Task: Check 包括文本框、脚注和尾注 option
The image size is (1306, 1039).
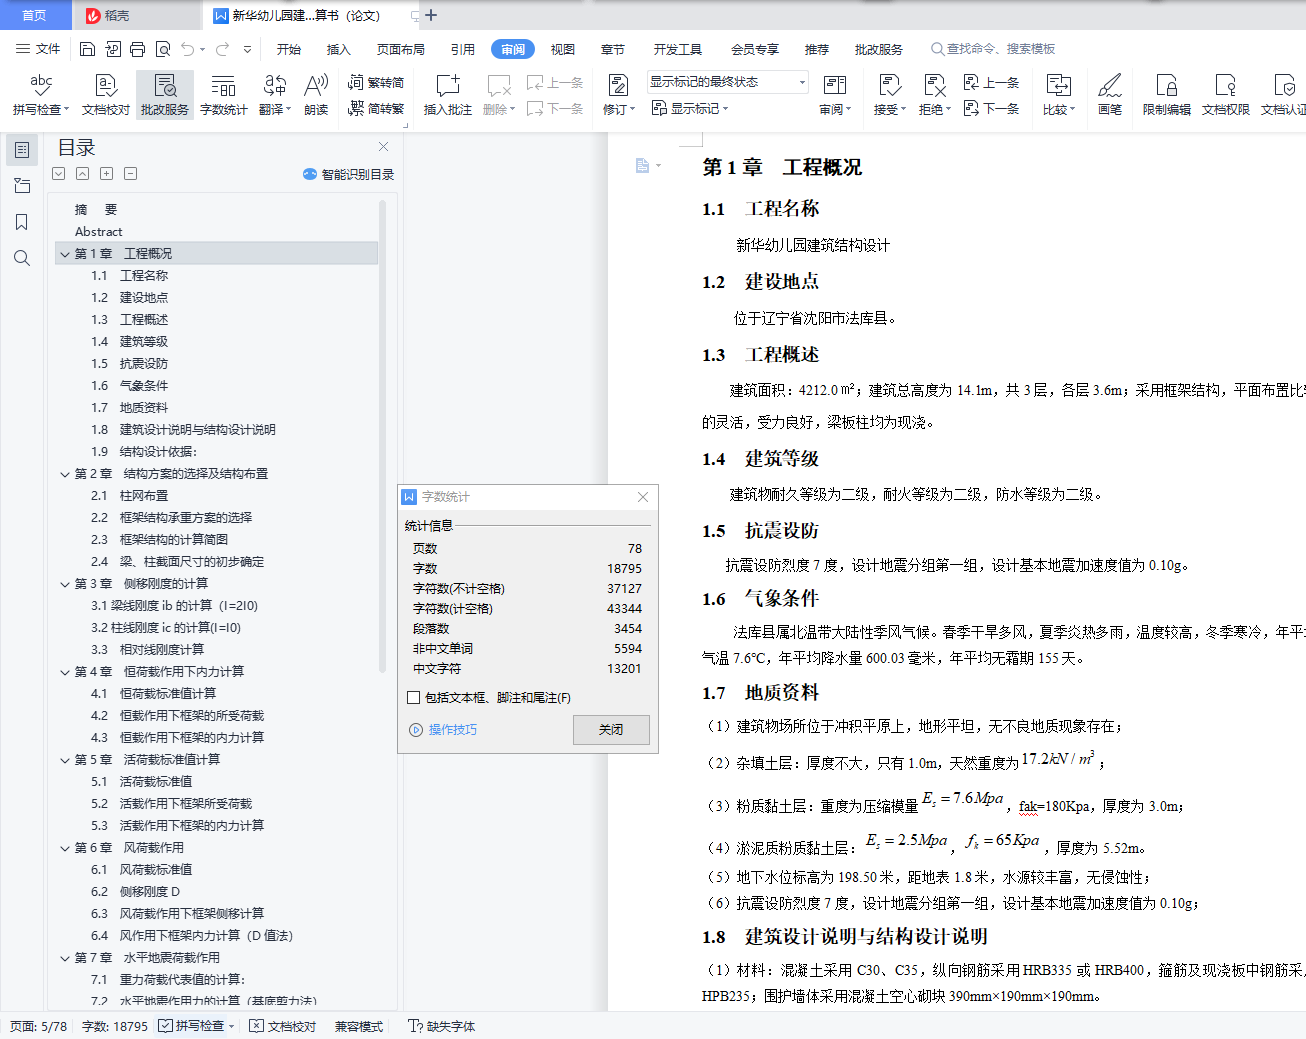Action: point(414,698)
